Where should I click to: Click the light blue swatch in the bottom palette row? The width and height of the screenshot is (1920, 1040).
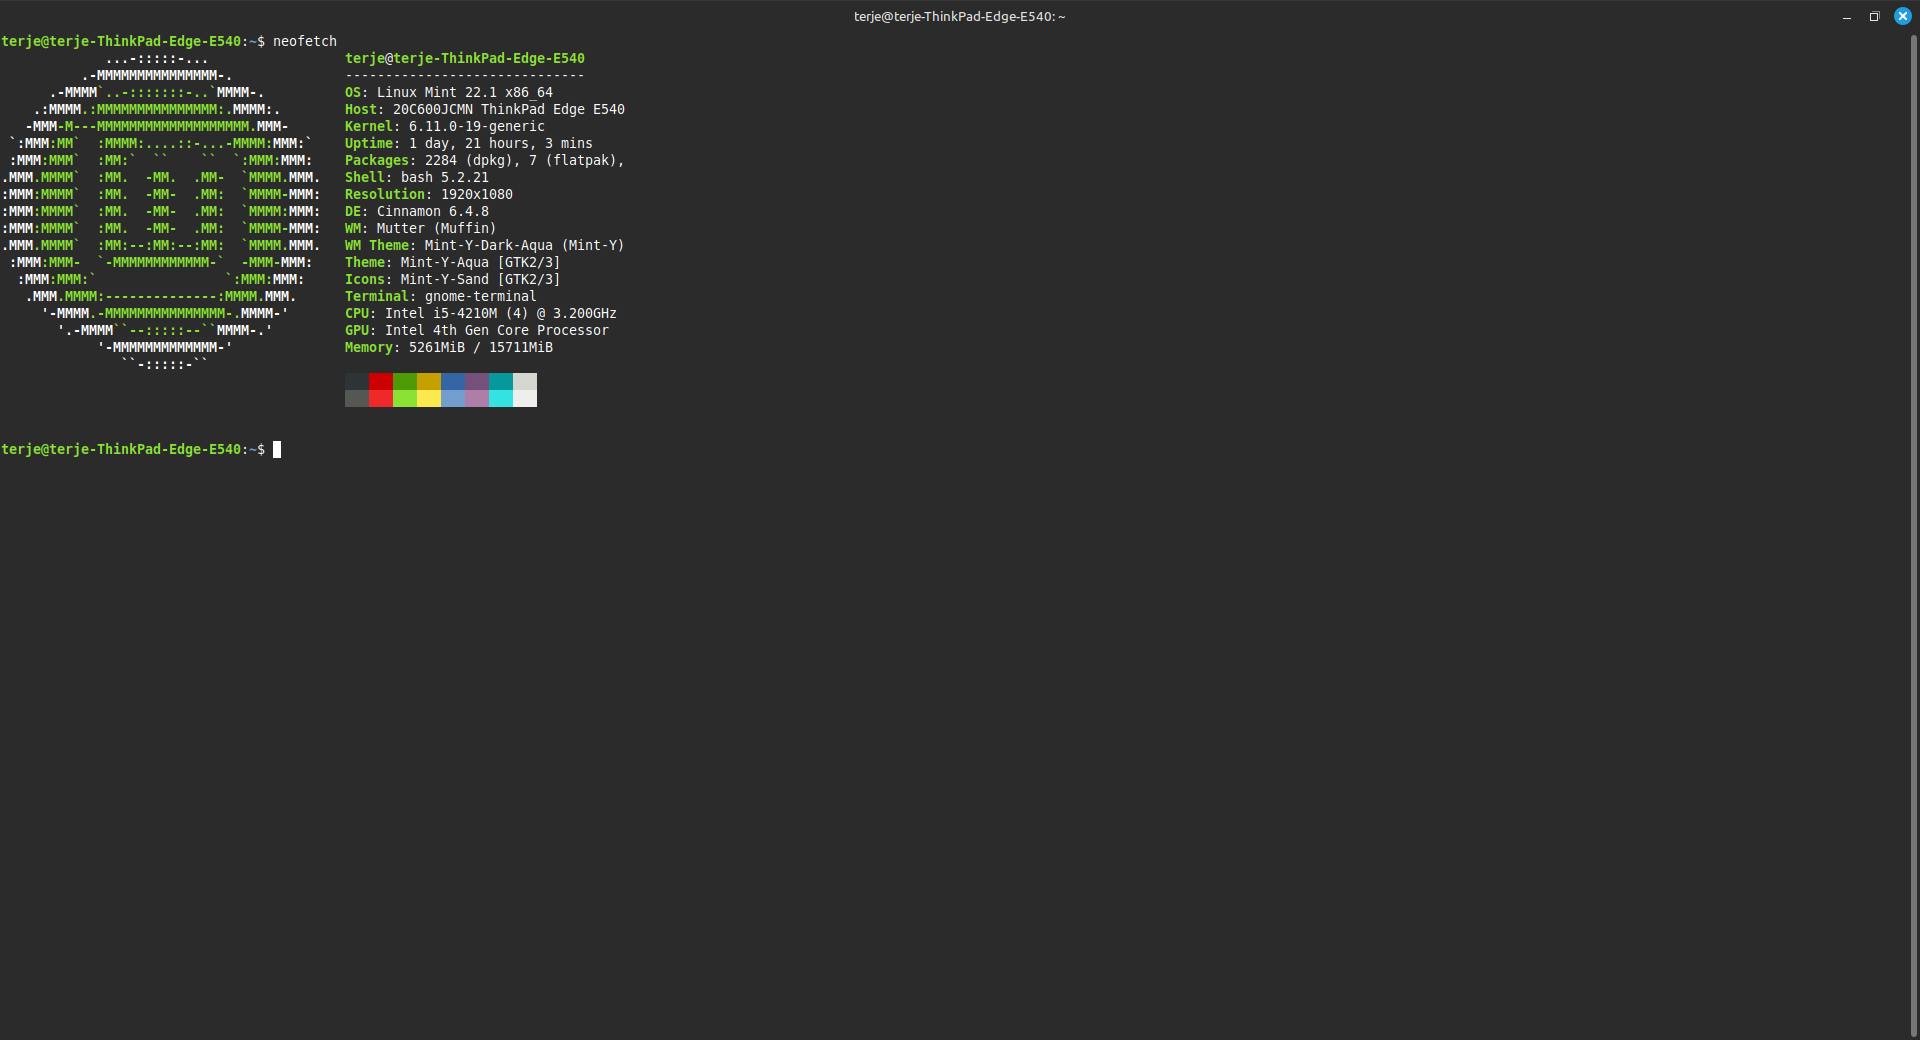(453, 399)
